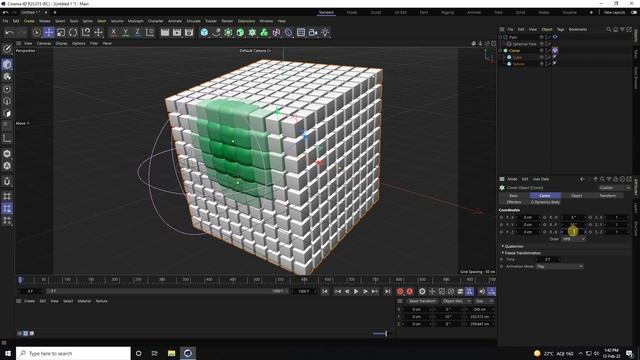Click the Record Active Objects button
The height and width of the screenshot is (360, 640).
400,291
